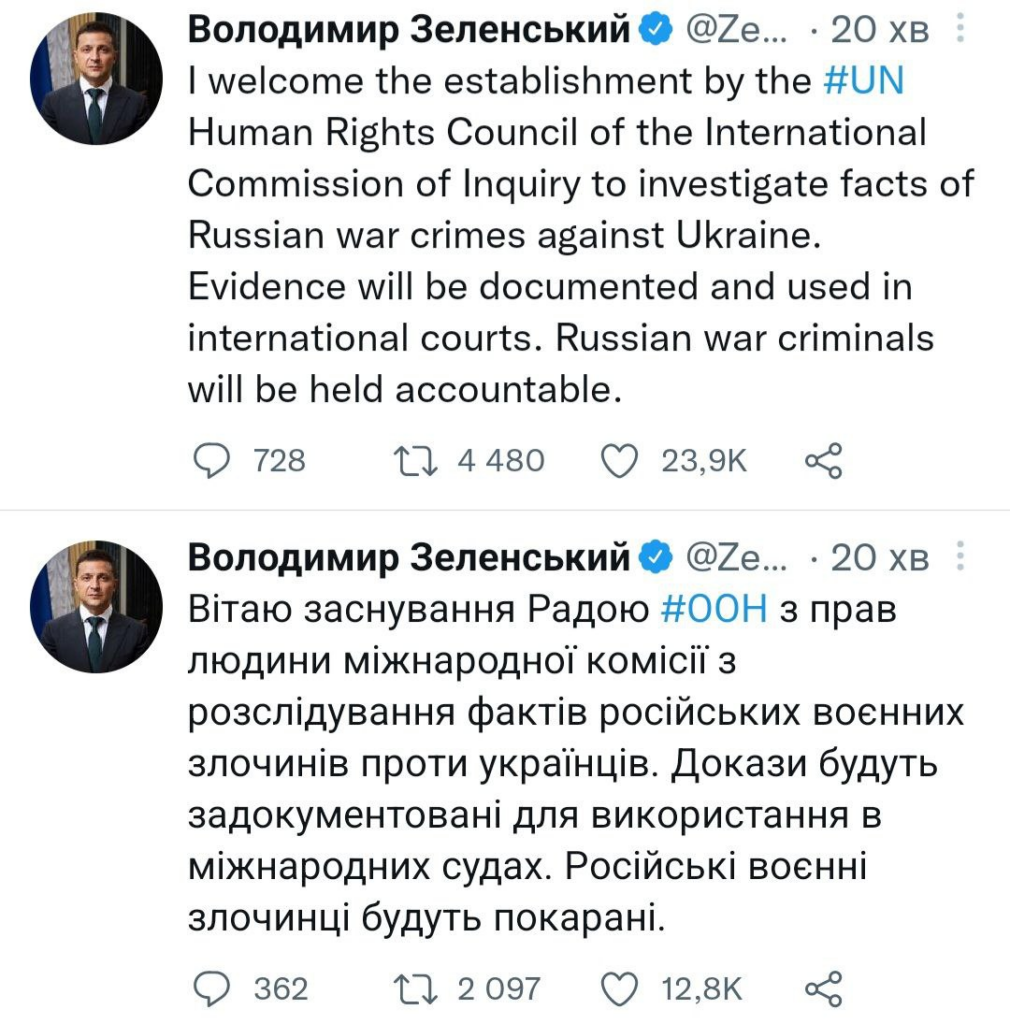The width and height of the screenshot is (1010, 1024).
Task: Reply to the Ukrainian-language tweet
Action: (211, 989)
